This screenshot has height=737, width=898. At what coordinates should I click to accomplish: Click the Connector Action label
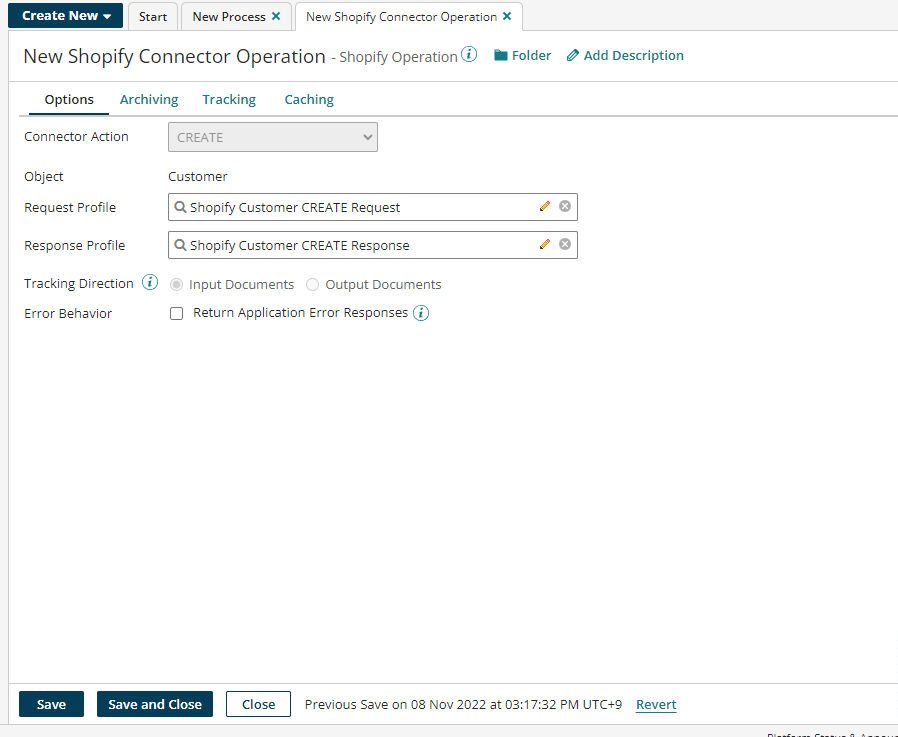click(x=76, y=136)
